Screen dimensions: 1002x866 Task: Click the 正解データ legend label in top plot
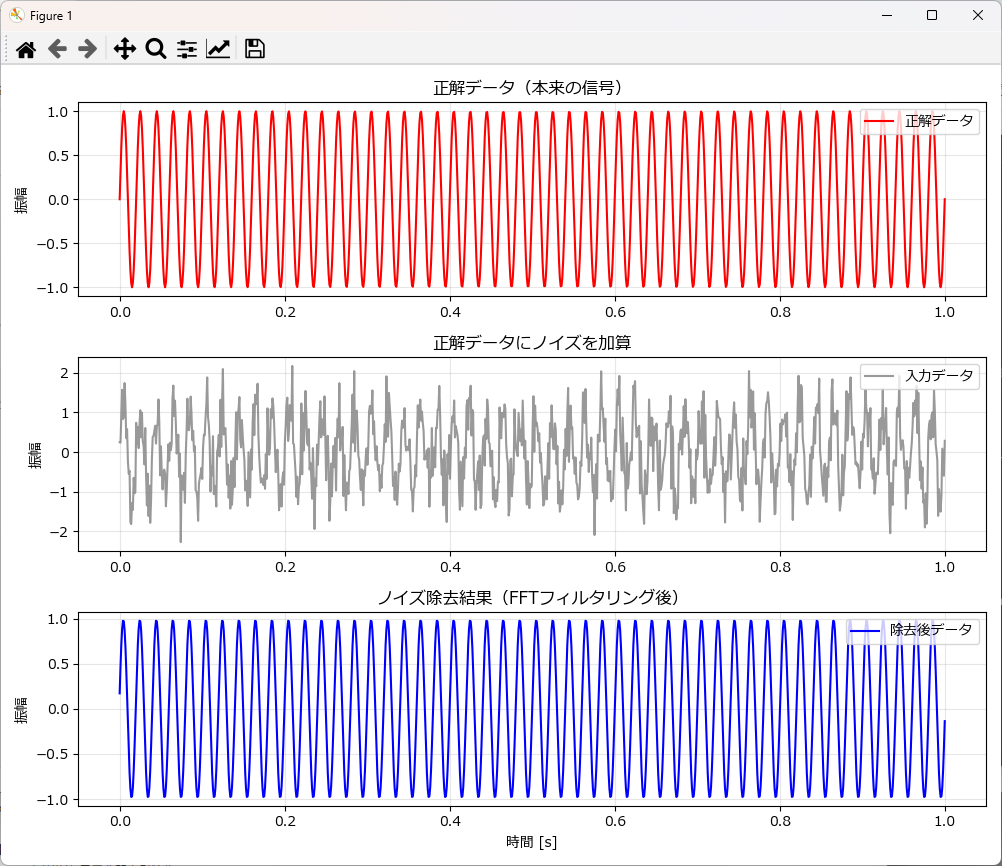point(938,121)
